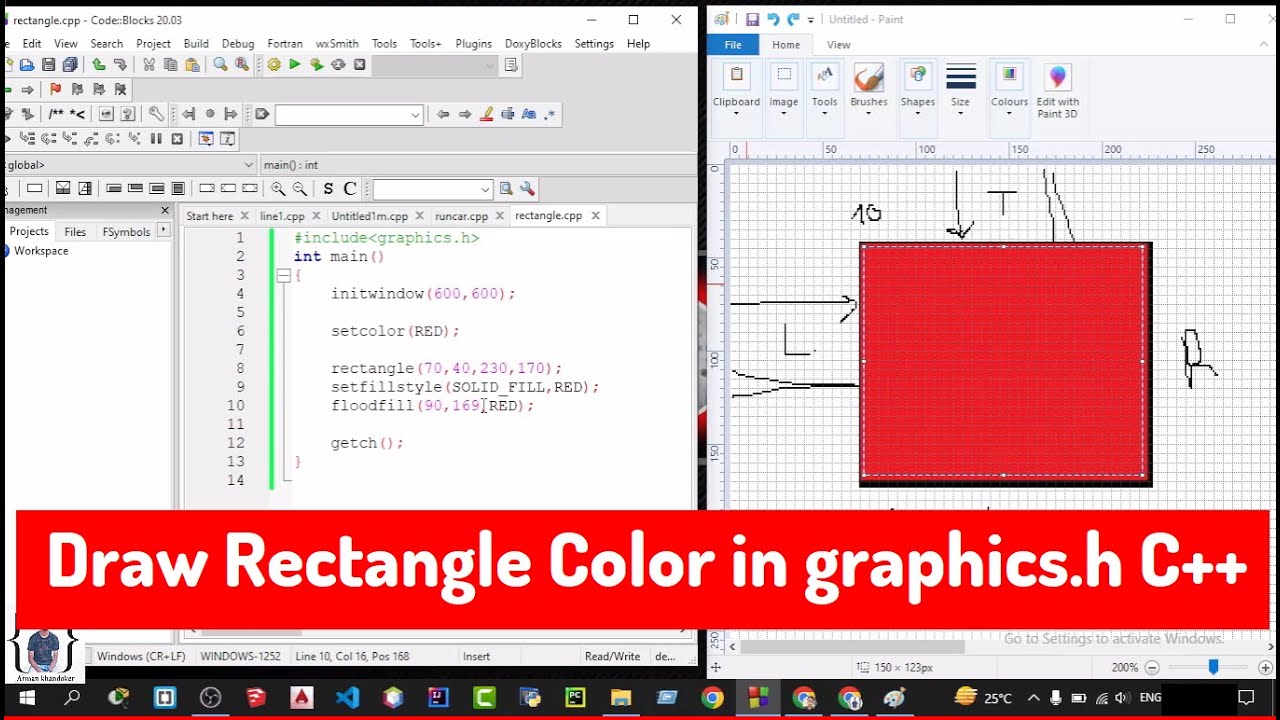
Task: Switch to the runcar.cpp tab
Action: tap(461, 216)
